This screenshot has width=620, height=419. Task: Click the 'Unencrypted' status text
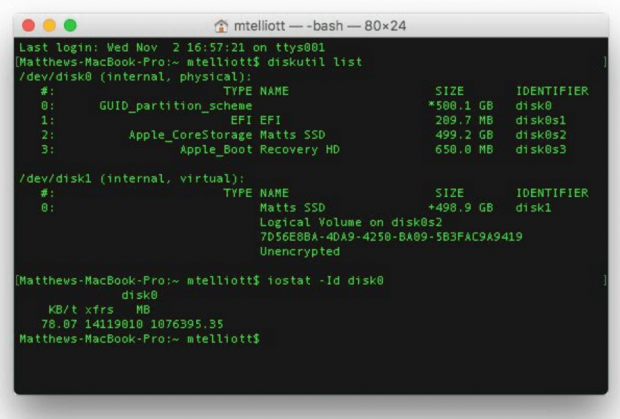[x=299, y=252]
